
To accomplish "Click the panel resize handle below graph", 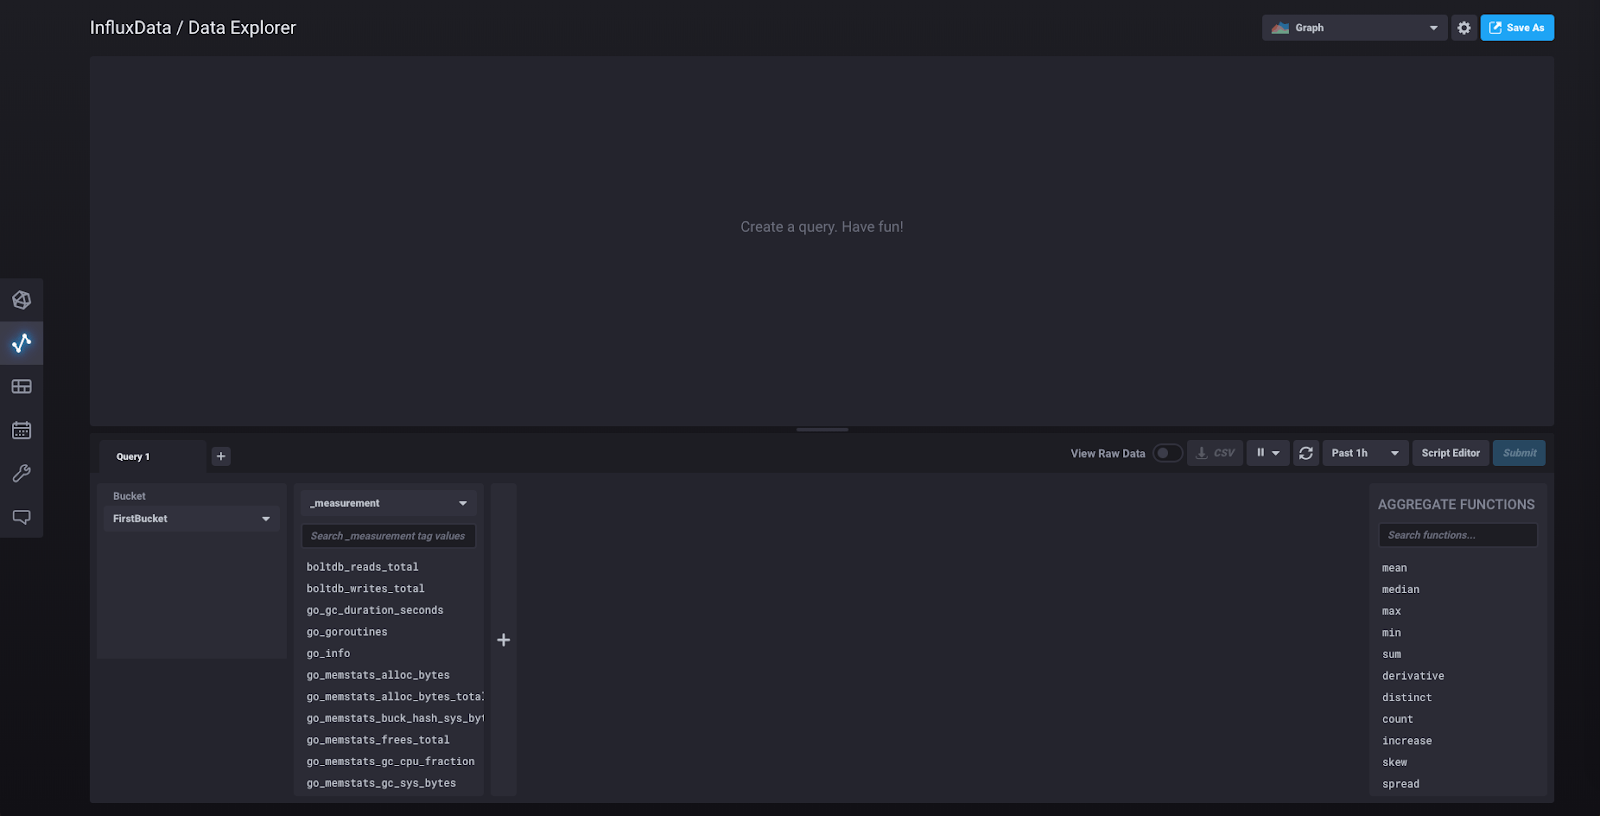I will click(x=822, y=429).
